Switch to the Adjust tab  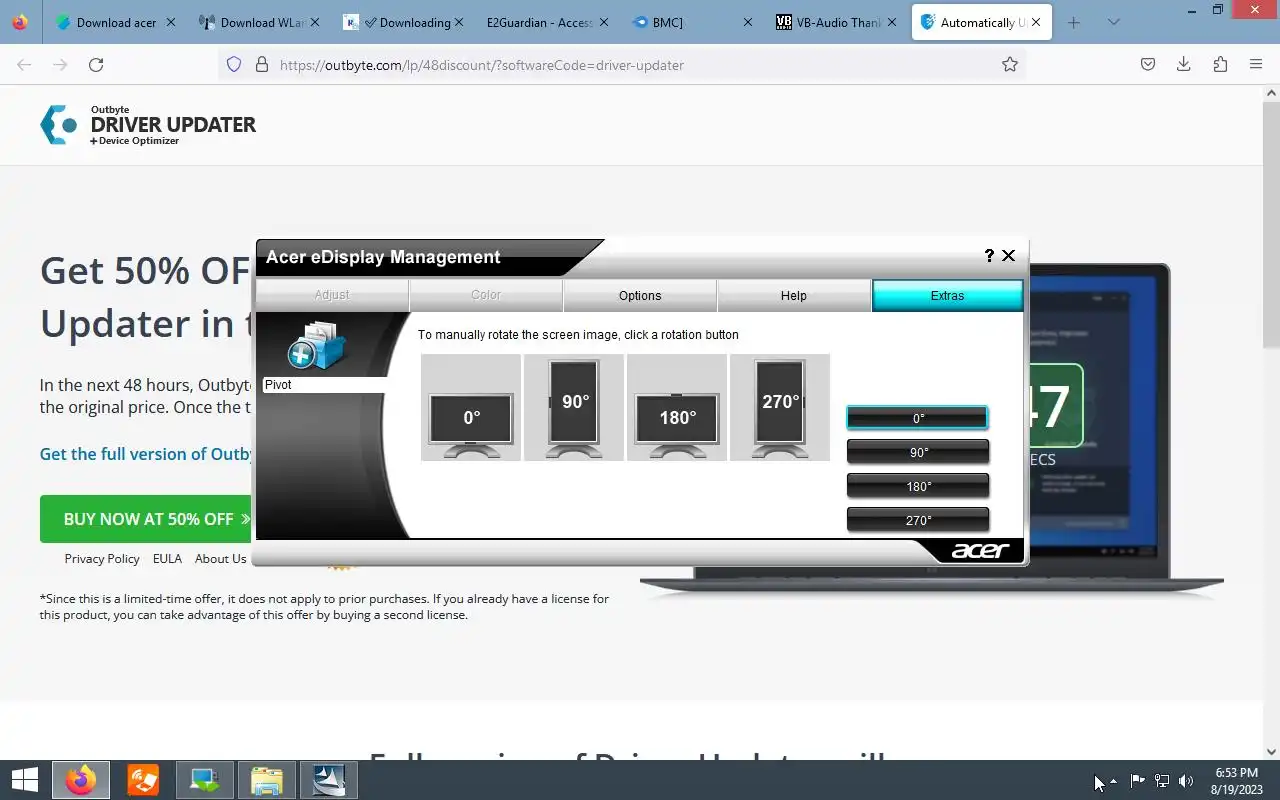[332, 295]
